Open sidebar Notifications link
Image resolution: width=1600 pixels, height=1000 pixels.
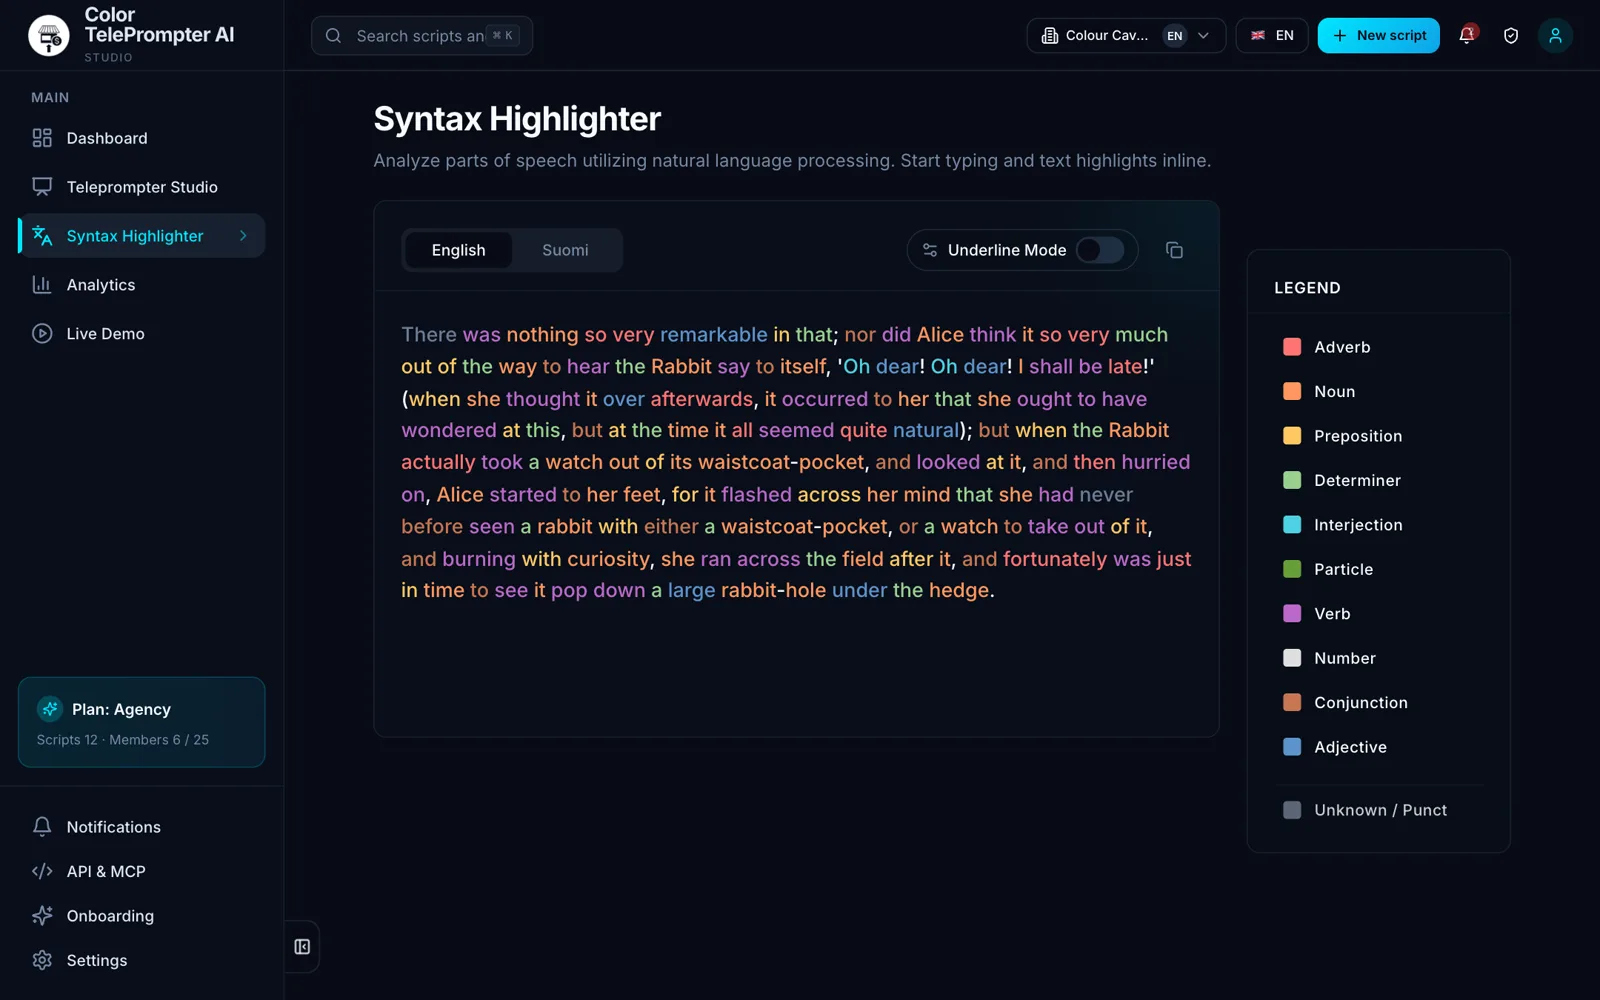pos(141,827)
